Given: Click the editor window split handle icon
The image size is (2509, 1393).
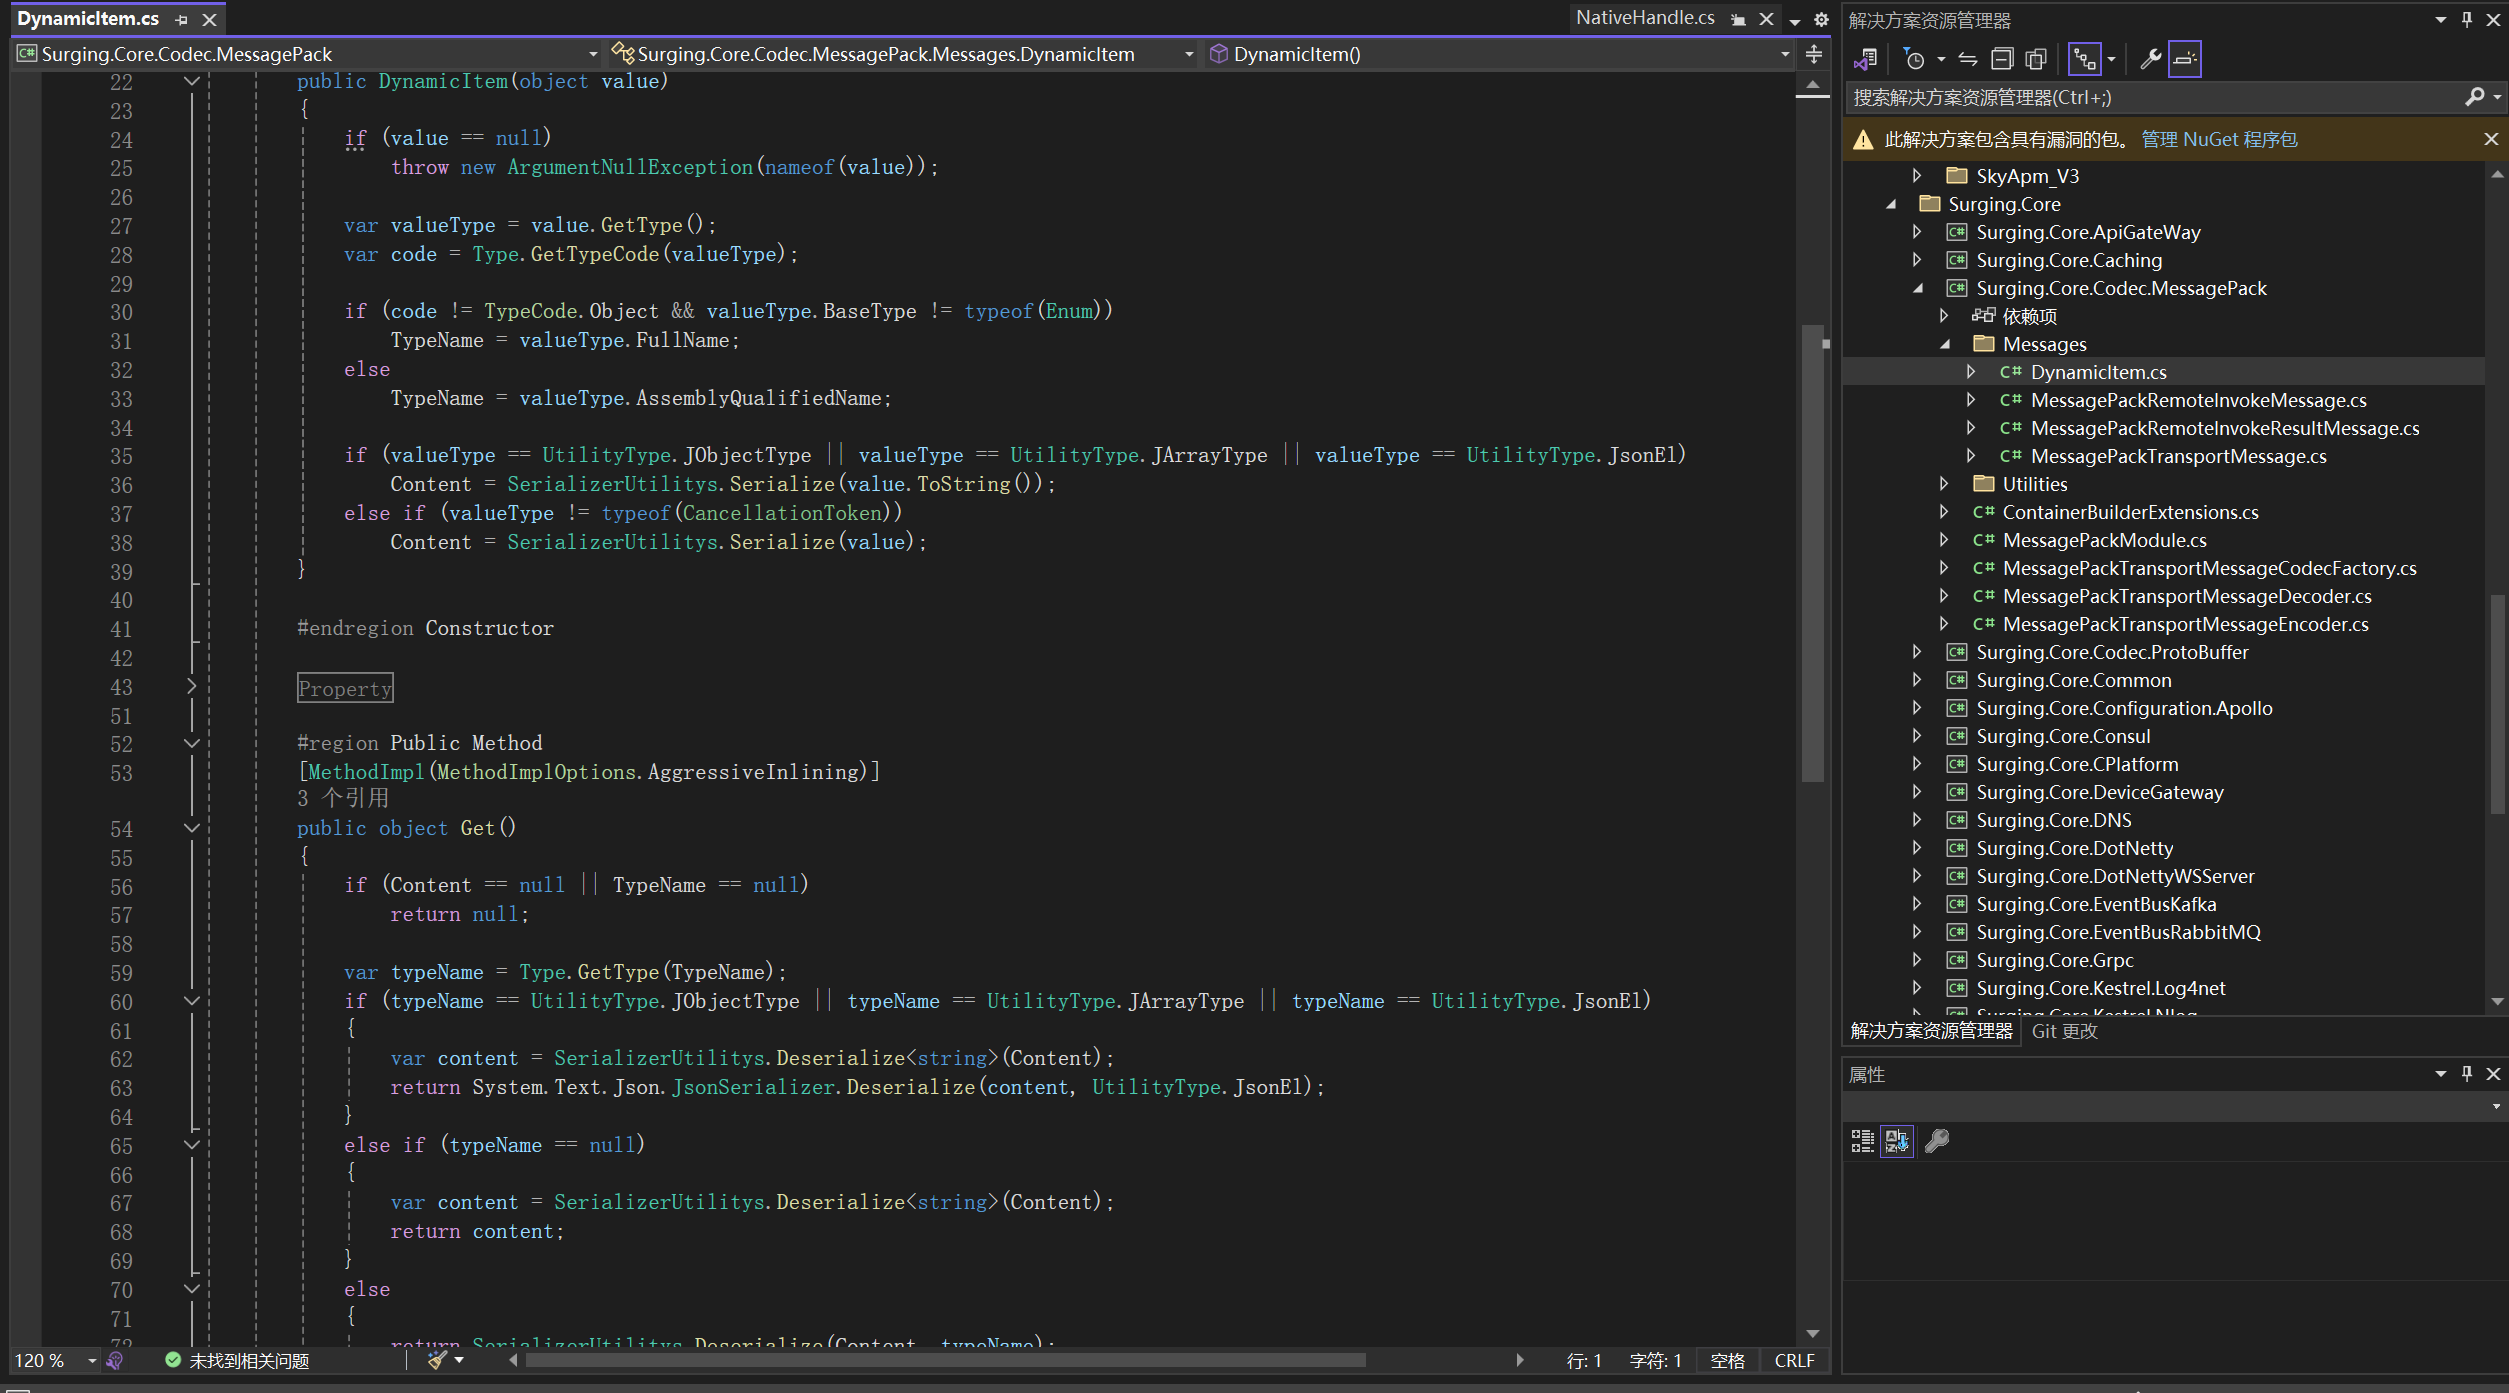Looking at the screenshot, I should click(x=1814, y=55).
